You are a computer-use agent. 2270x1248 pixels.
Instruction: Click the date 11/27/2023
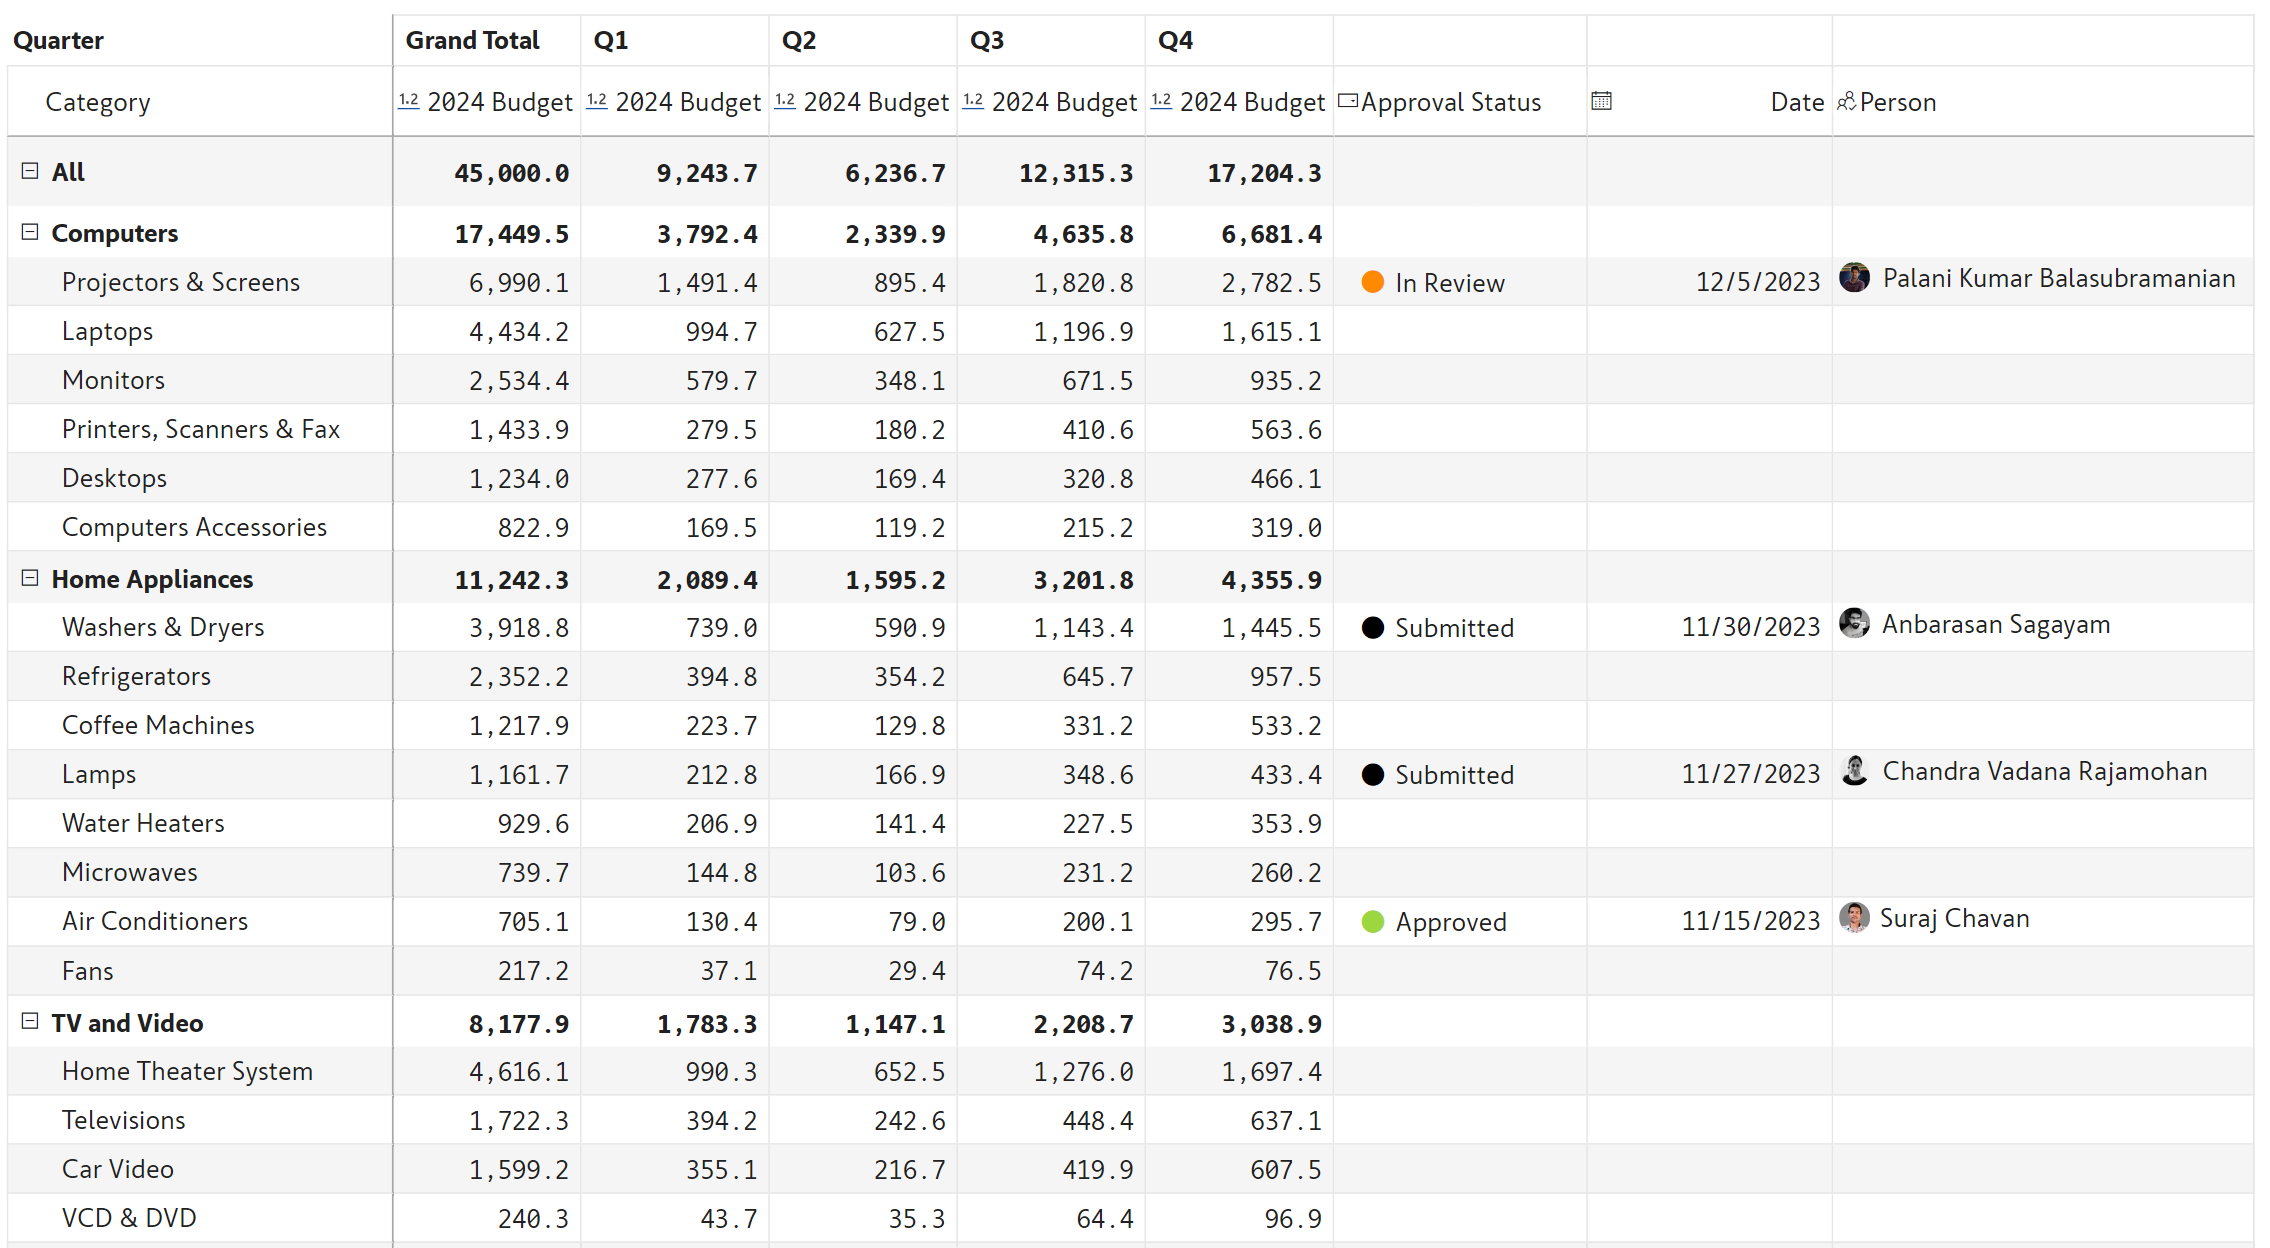coord(1751,774)
